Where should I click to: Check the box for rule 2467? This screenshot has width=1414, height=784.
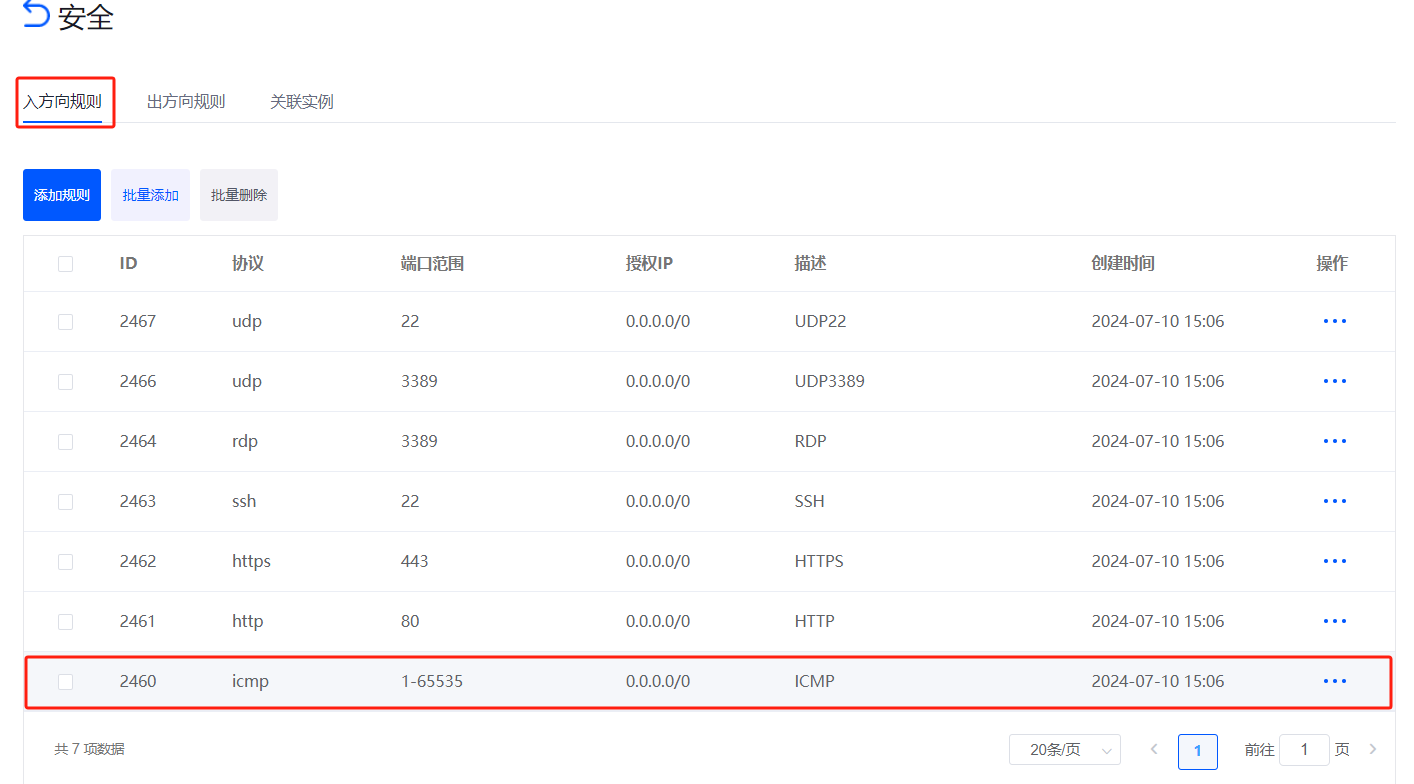(65, 322)
